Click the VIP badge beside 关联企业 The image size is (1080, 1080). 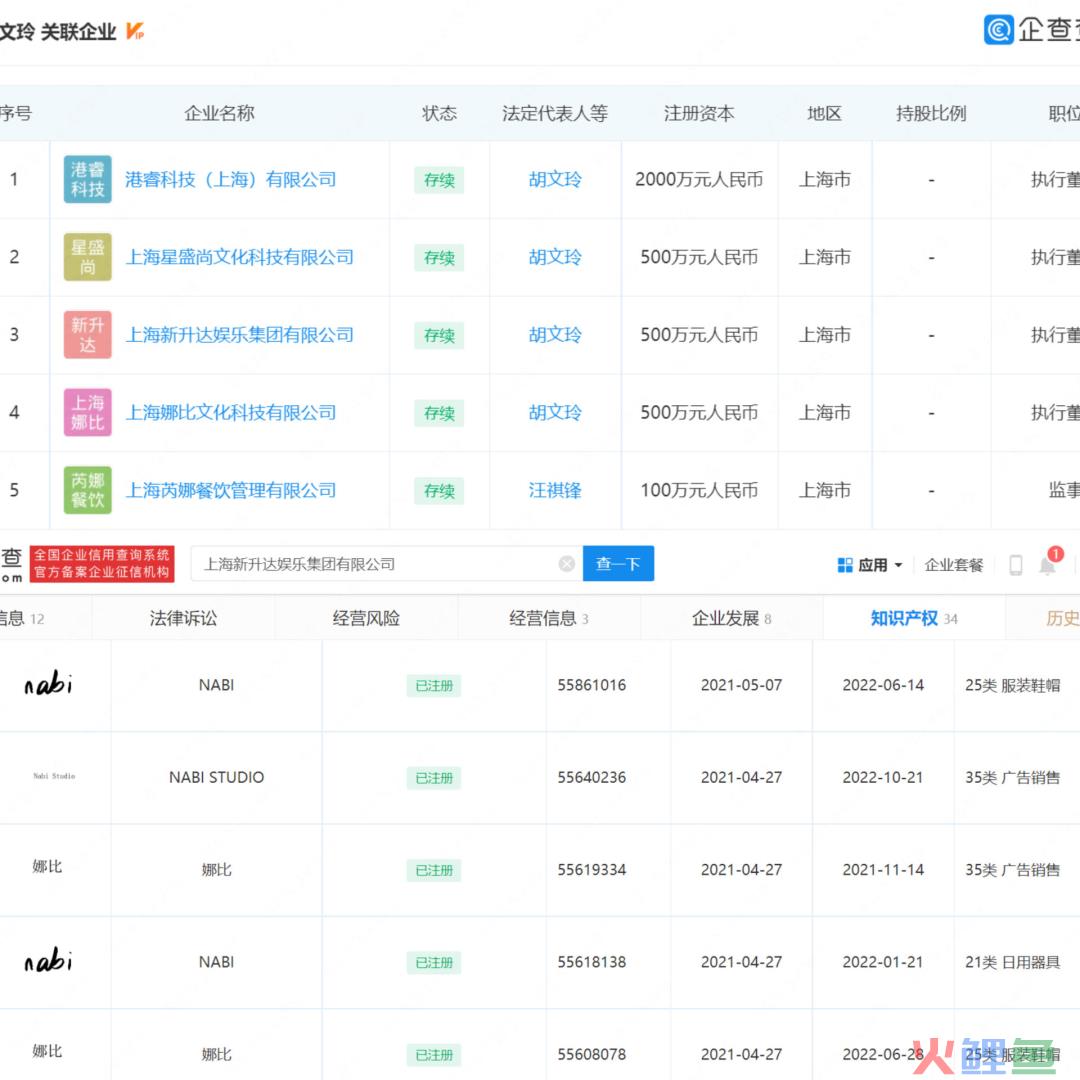click(x=135, y=31)
